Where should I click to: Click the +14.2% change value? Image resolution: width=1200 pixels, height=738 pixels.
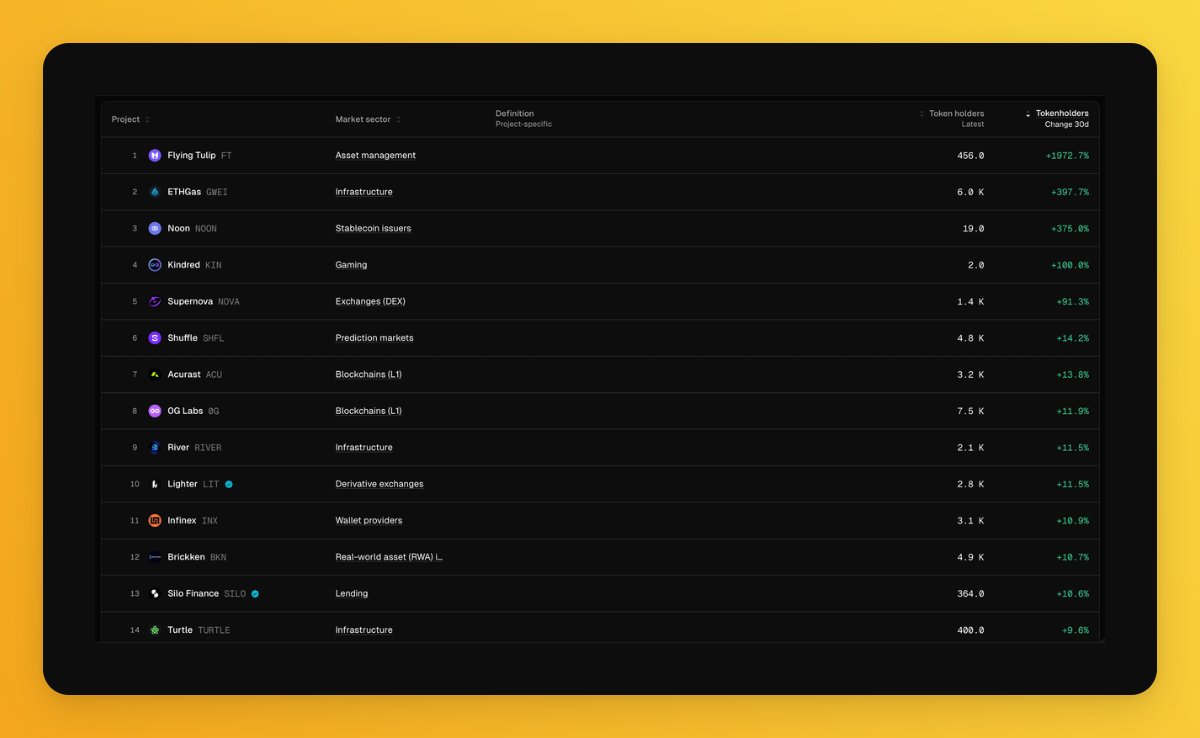[x=1073, y=338]
